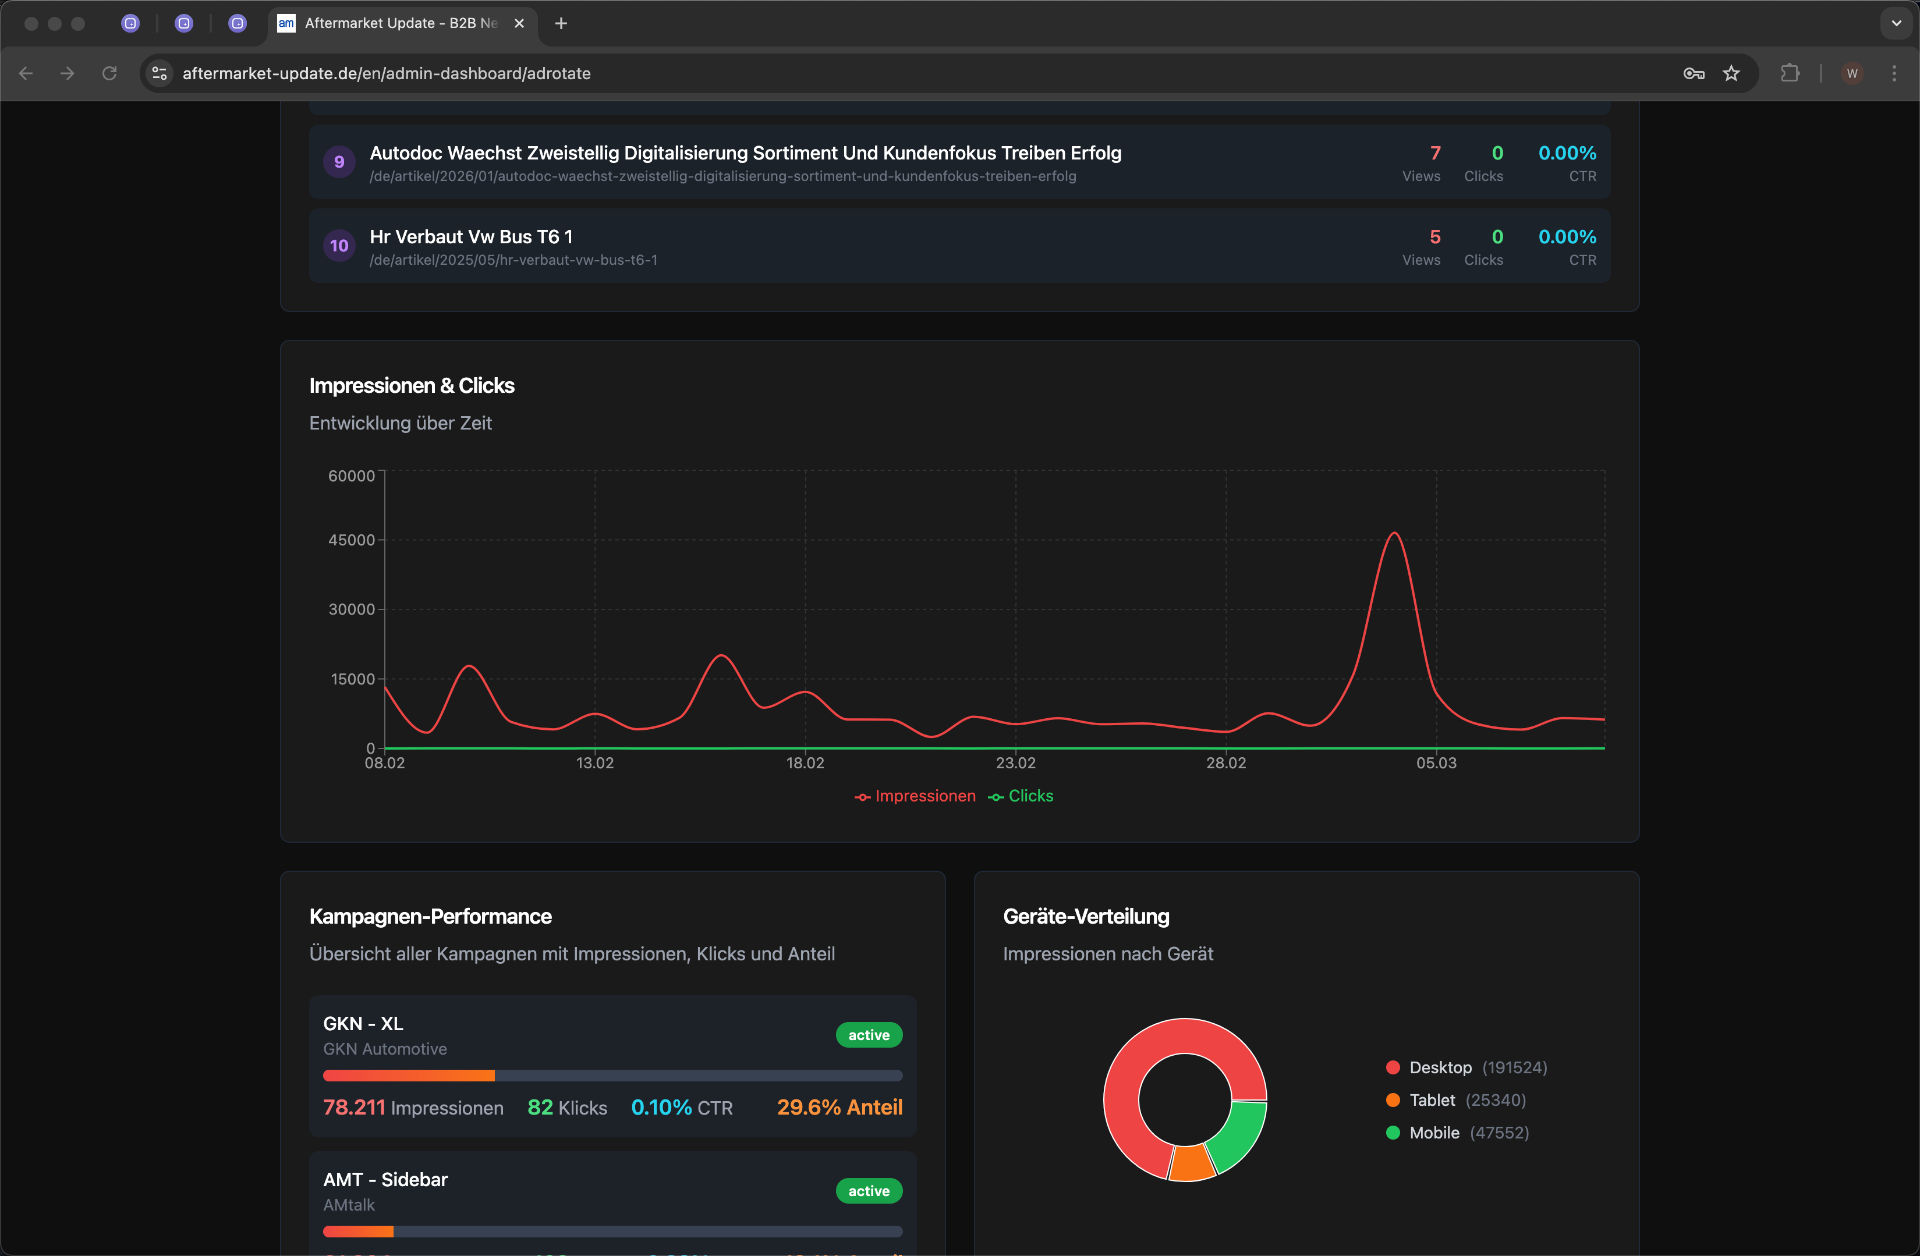Switch to the second pinned tab

tap(184, 23)
